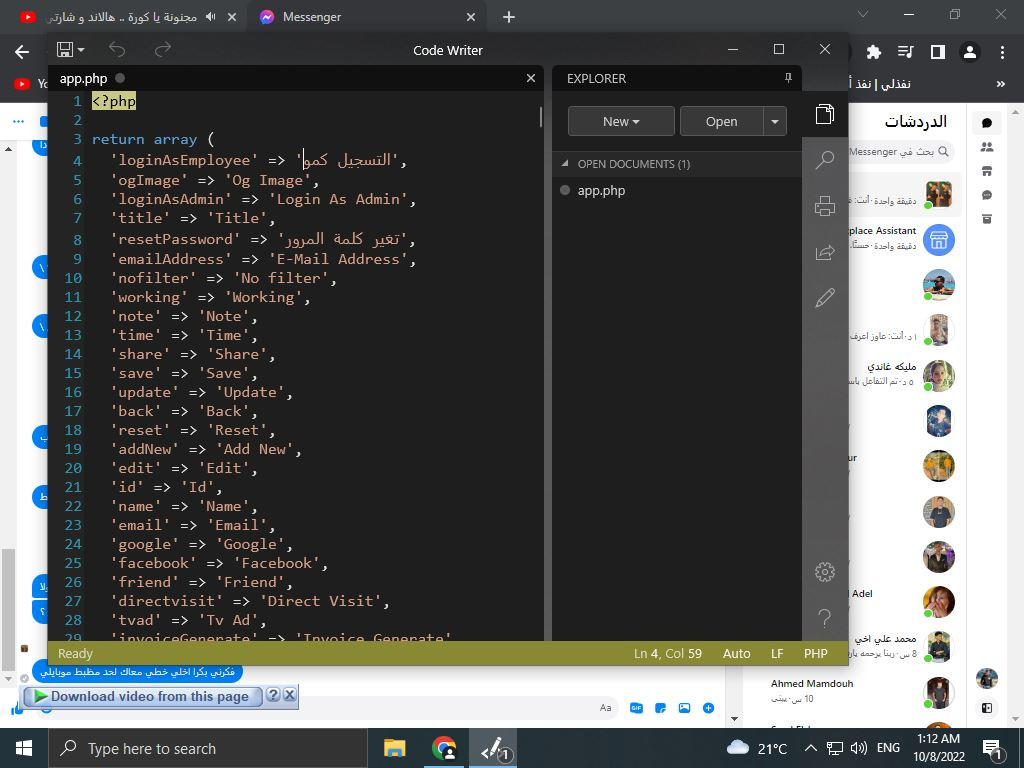Click the save icon in Code Writer

(x=65, y=49)
